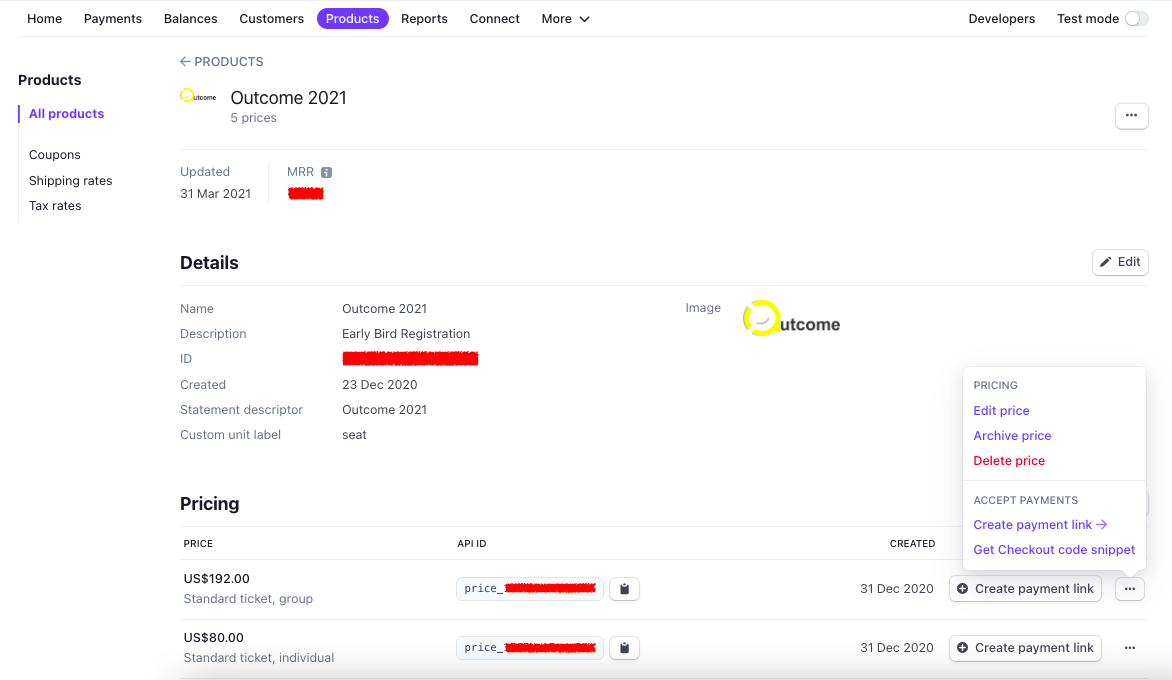
Task: Select All products in the sidebar
Action: click(x=67, y=114)
